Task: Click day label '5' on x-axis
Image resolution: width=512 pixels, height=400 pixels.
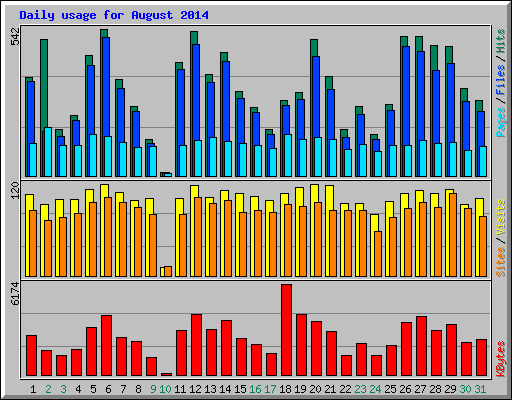Action: tap(93, 389)
